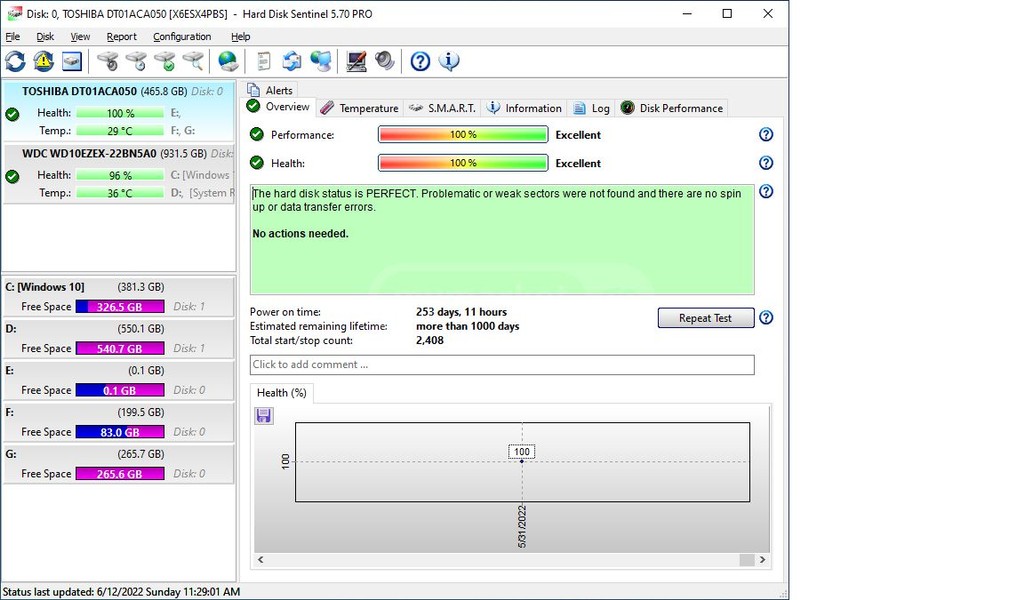1024x600 pixels.
Task: Click the disk icon with magnifying glass
Action: click(193, 61)
